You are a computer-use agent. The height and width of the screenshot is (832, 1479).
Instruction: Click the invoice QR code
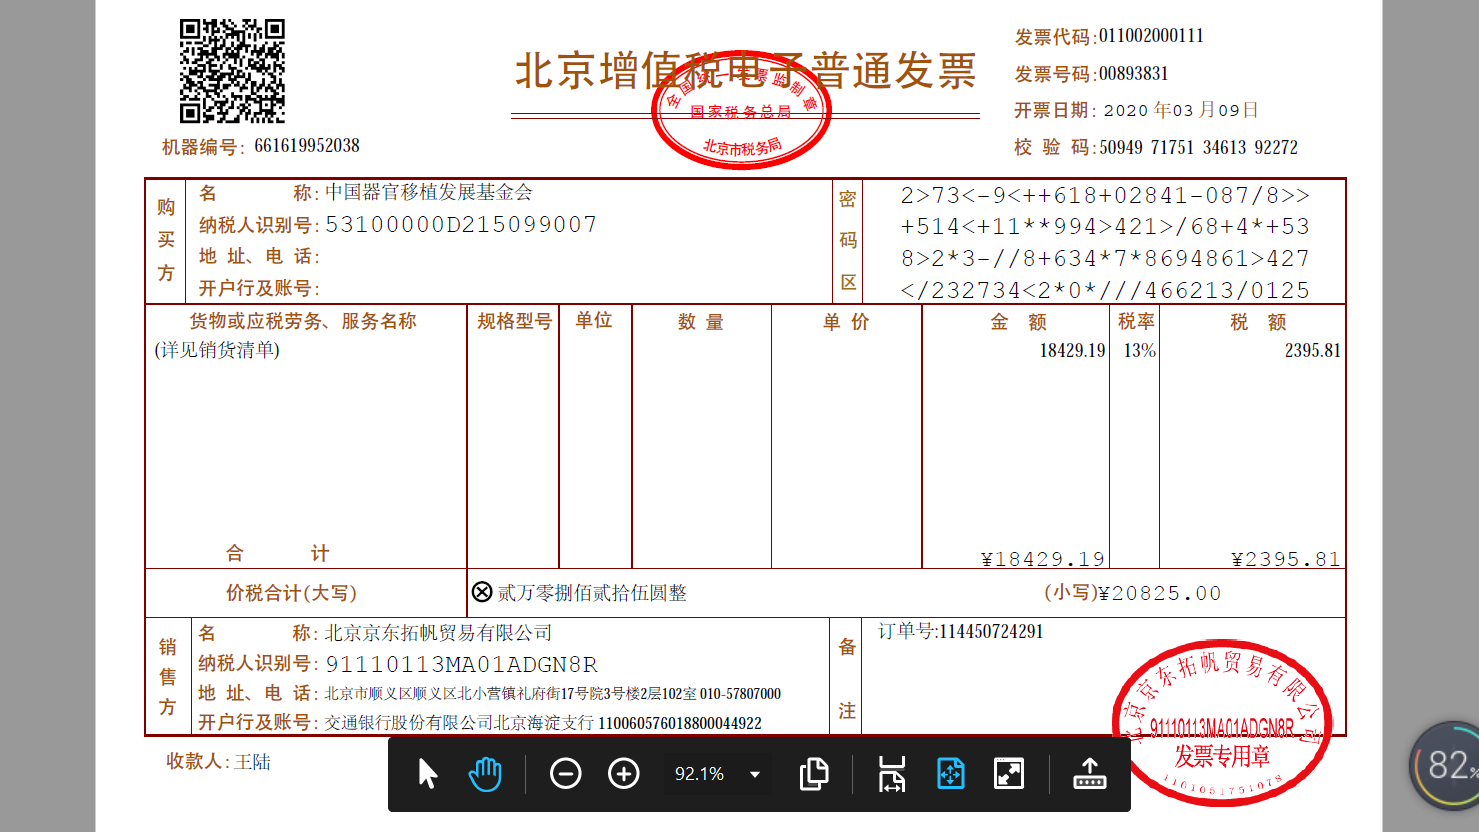tap(232, 71)
